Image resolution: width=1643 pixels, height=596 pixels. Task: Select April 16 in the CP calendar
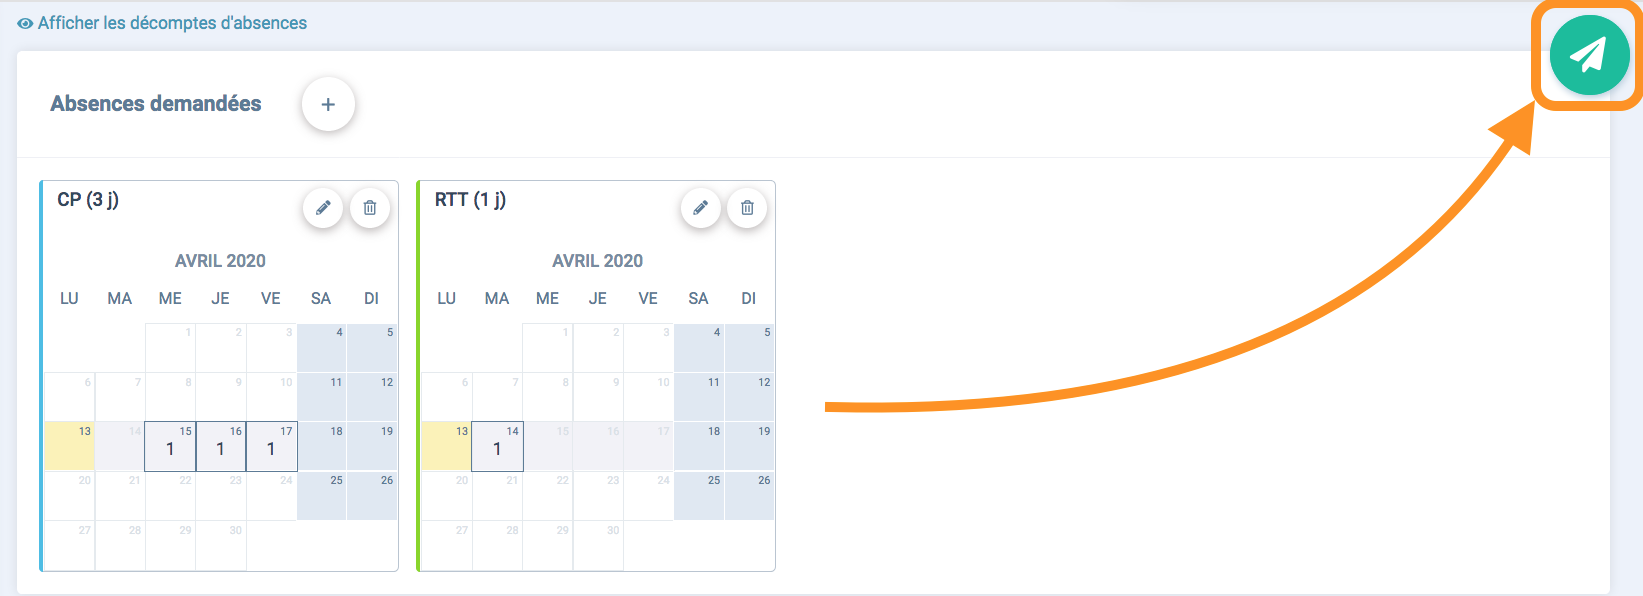click(x=221, y=446)
